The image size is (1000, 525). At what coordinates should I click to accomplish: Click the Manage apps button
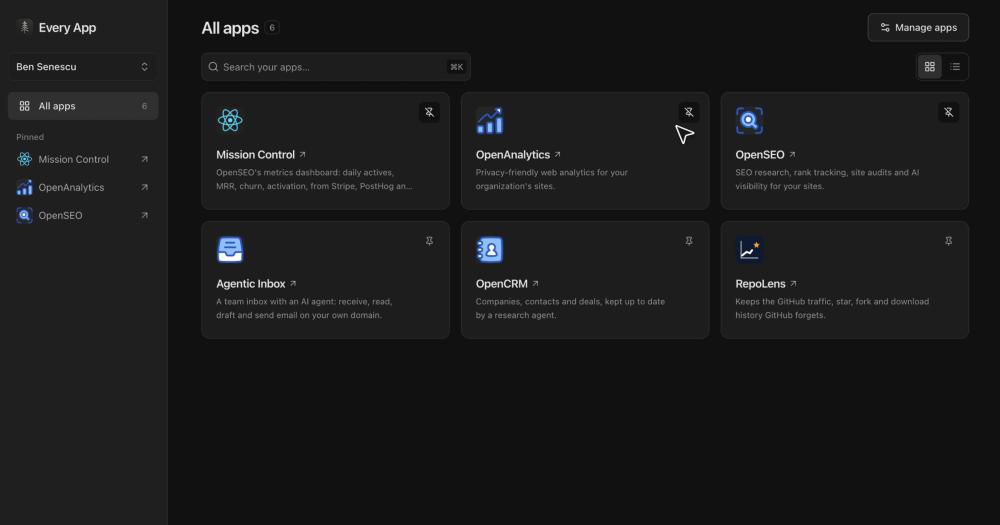point(918,27)
